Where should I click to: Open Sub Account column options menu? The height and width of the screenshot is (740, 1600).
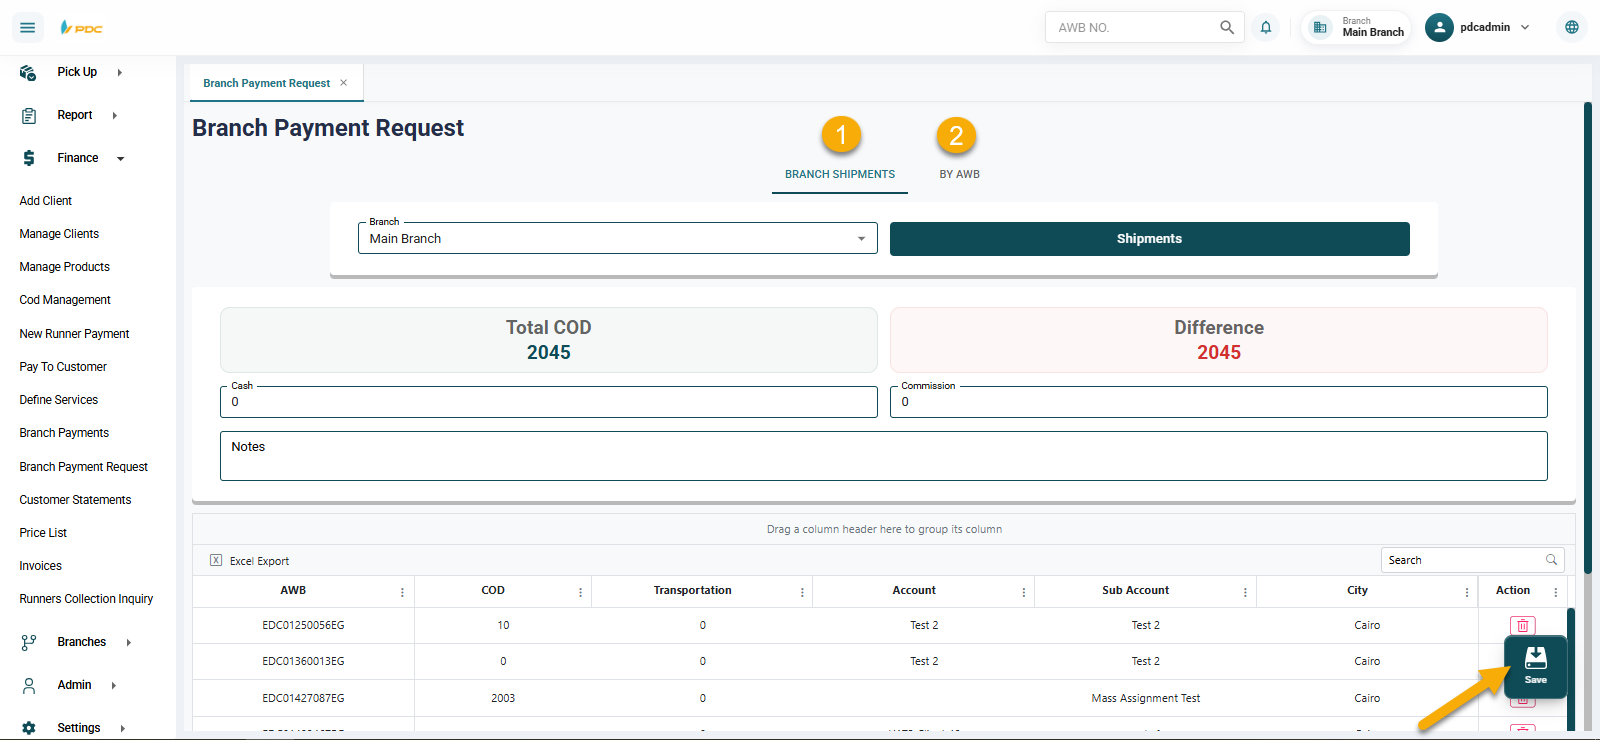(x=1246, y=592)
